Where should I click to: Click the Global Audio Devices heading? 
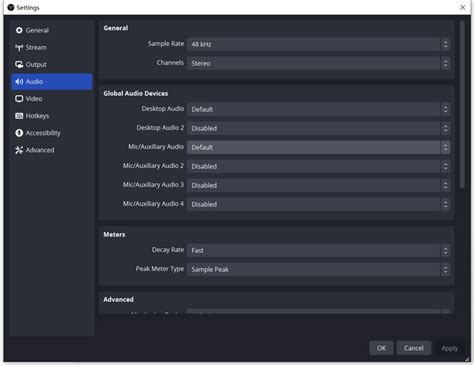pos(136,93)
